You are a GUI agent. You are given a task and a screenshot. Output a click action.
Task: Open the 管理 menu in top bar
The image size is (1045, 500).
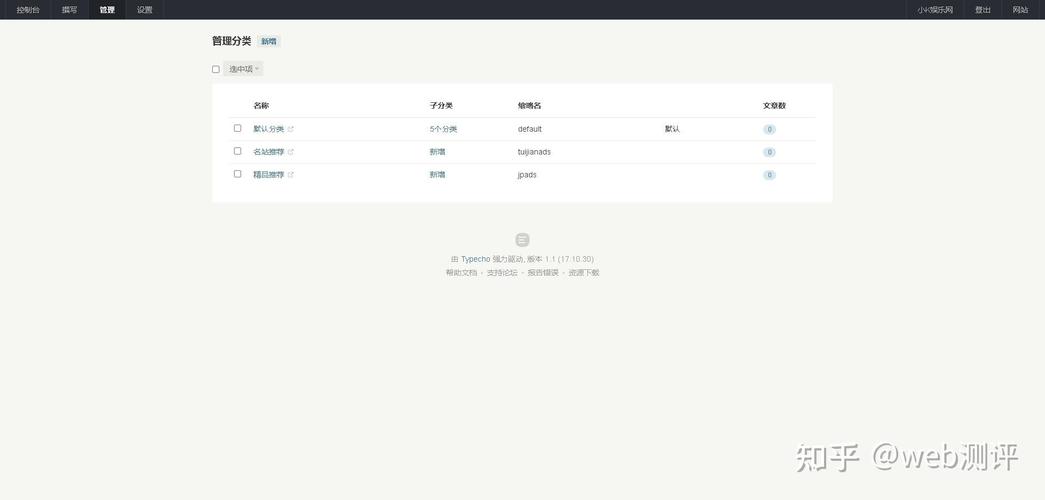click(x=107, y=10)
